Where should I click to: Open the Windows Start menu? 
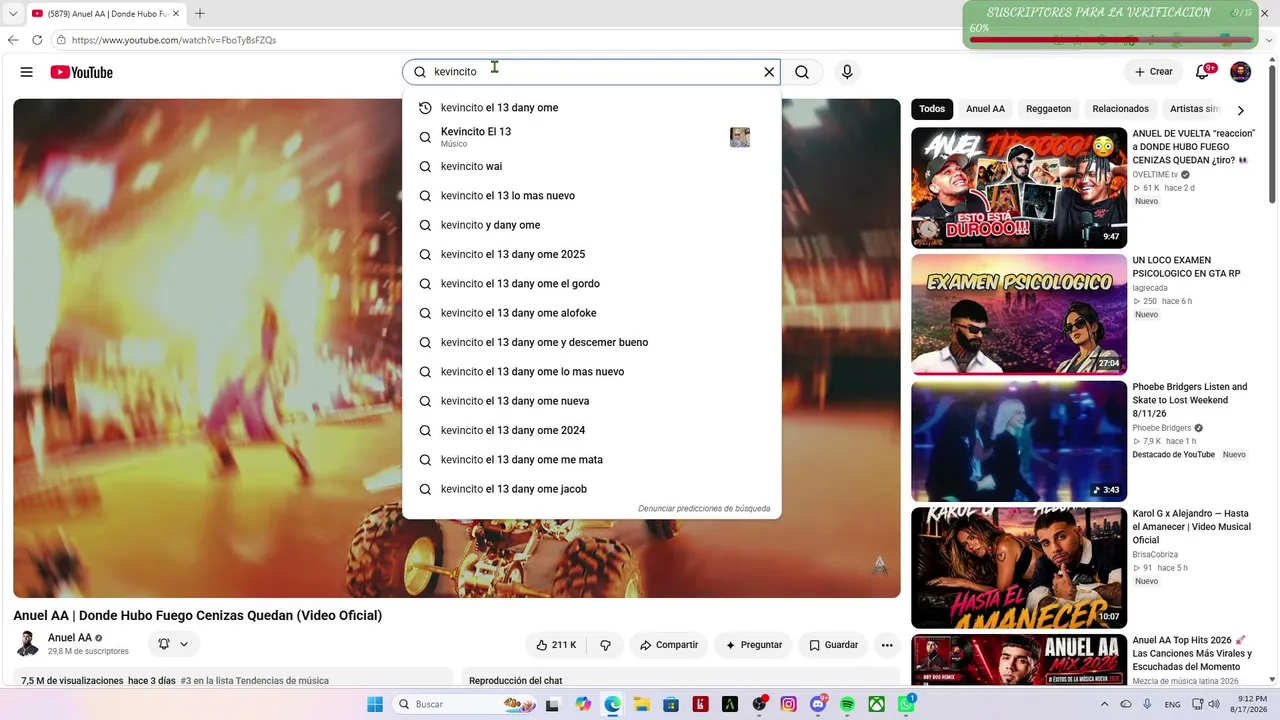click(x=375, y=704)
